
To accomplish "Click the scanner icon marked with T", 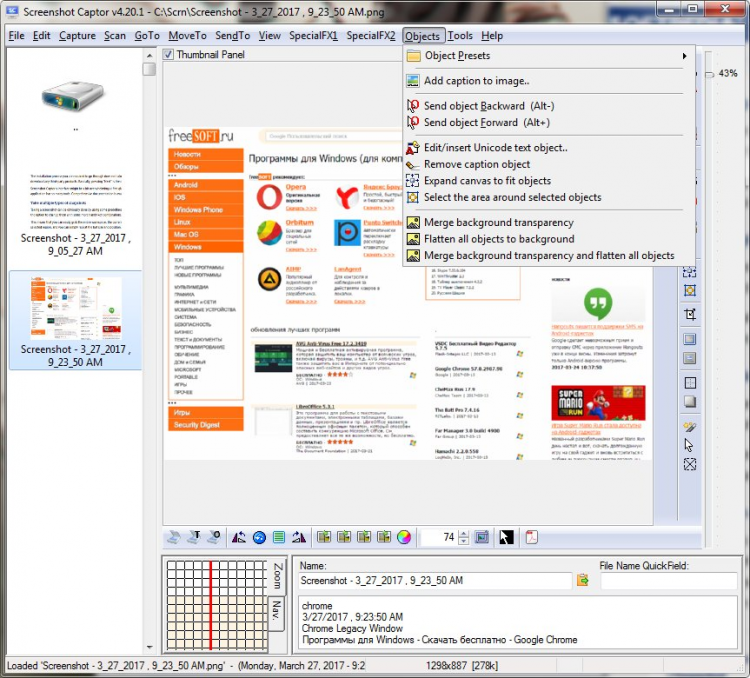I will (x=194, y=537).
